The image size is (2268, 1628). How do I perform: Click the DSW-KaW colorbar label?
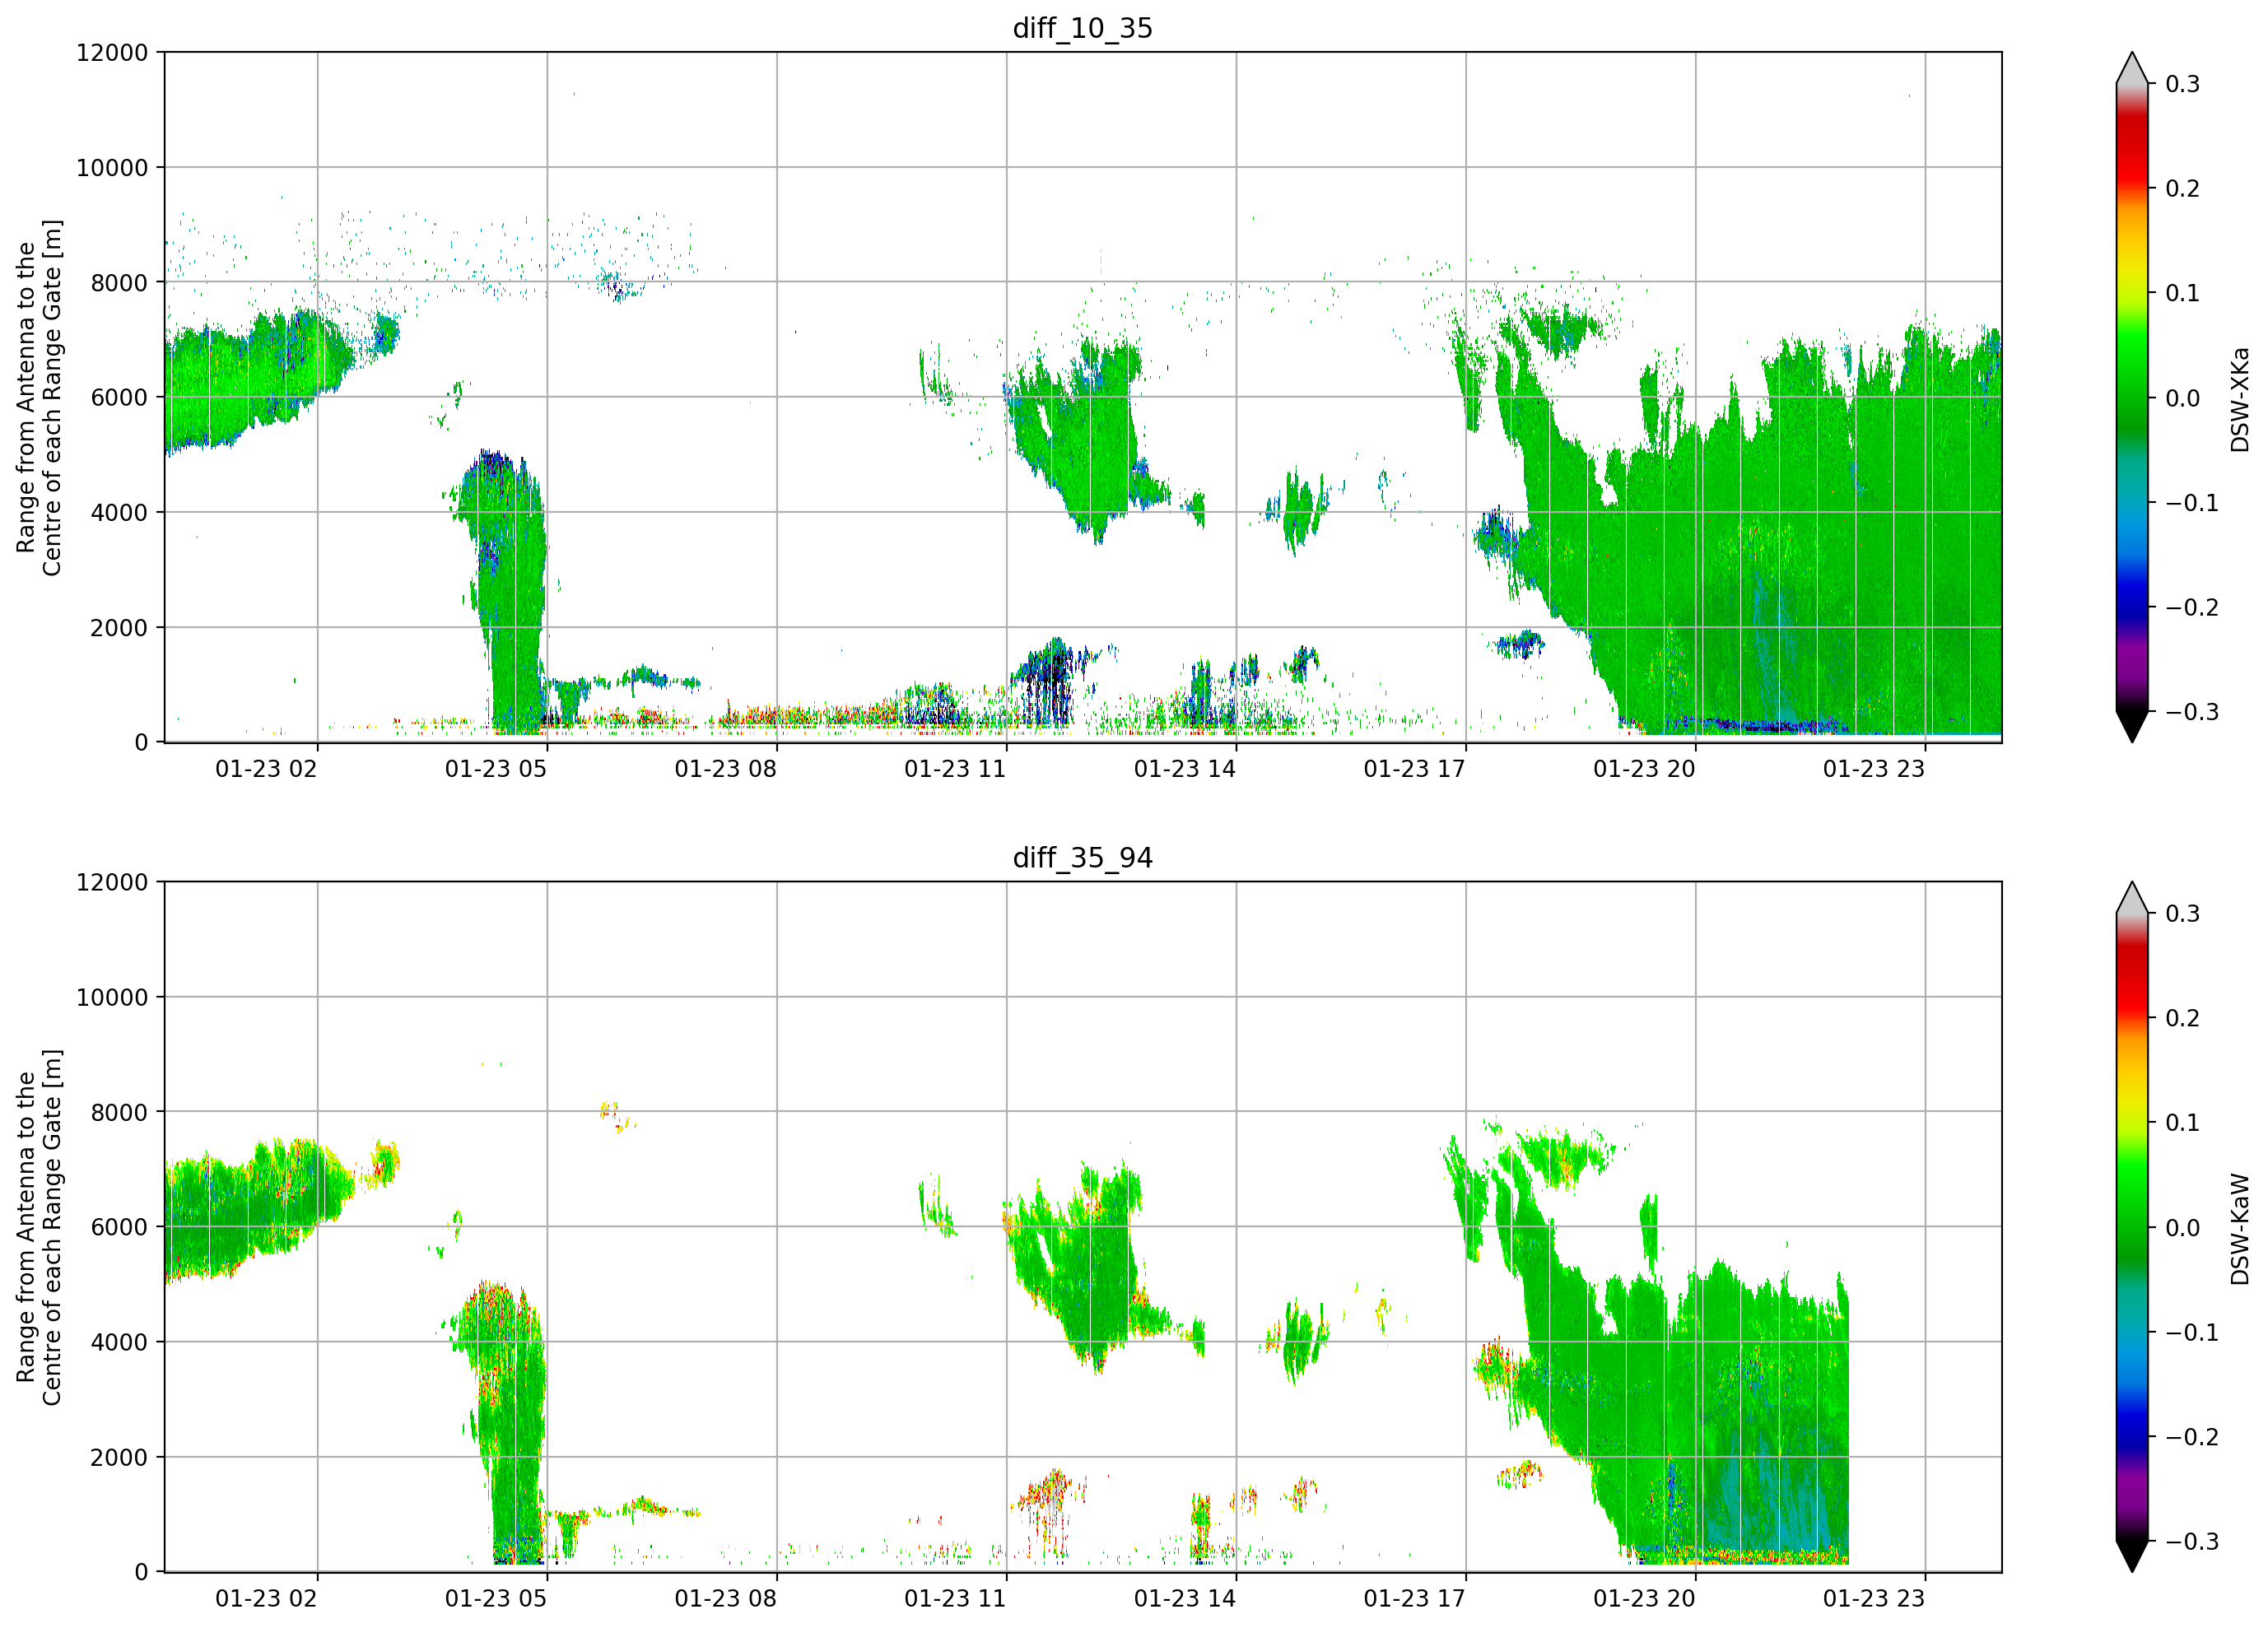coord(2240,1229)
